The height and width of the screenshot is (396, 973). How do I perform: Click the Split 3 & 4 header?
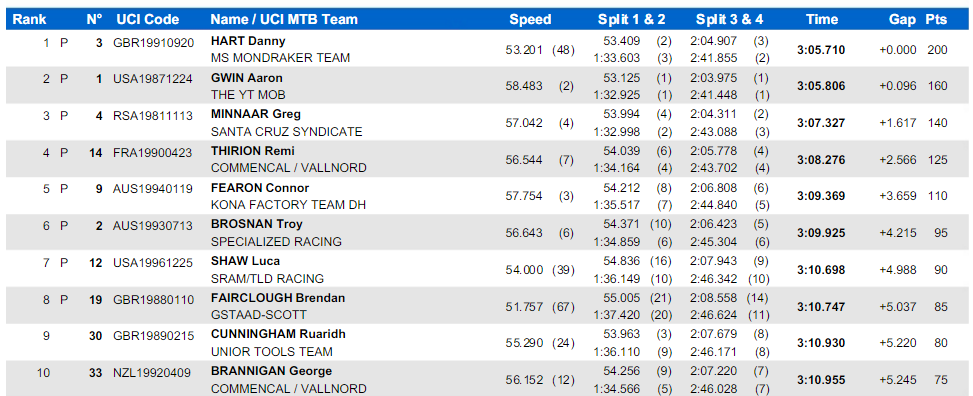point(730,19)
